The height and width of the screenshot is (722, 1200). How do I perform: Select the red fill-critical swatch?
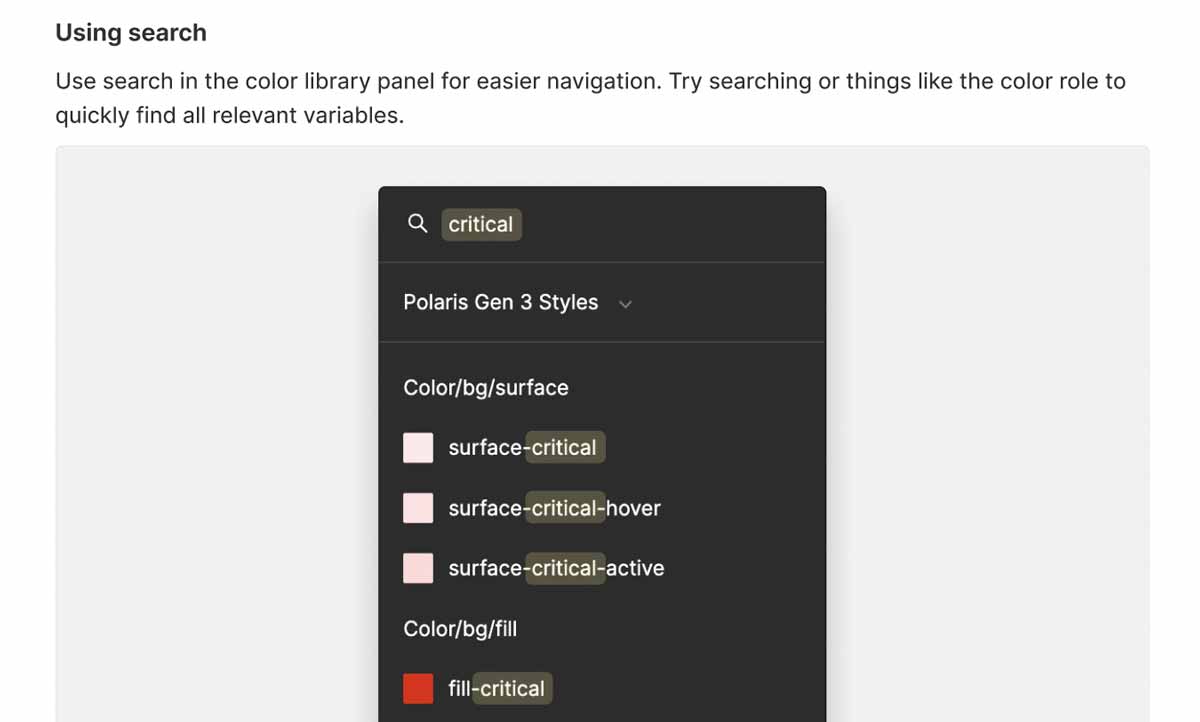418,688
